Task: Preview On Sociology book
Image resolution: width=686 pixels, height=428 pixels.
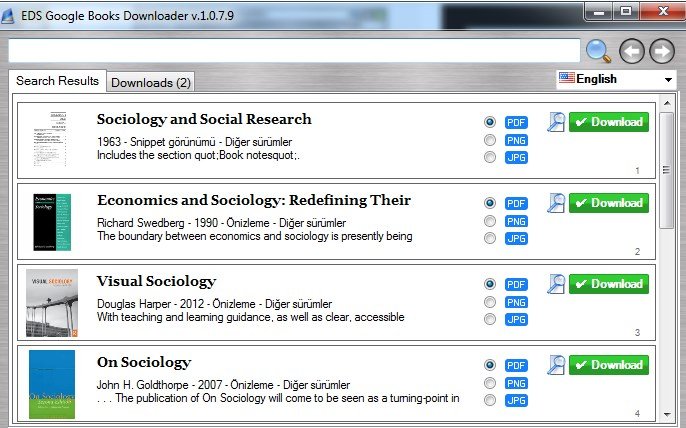Action: coord(556,365)
